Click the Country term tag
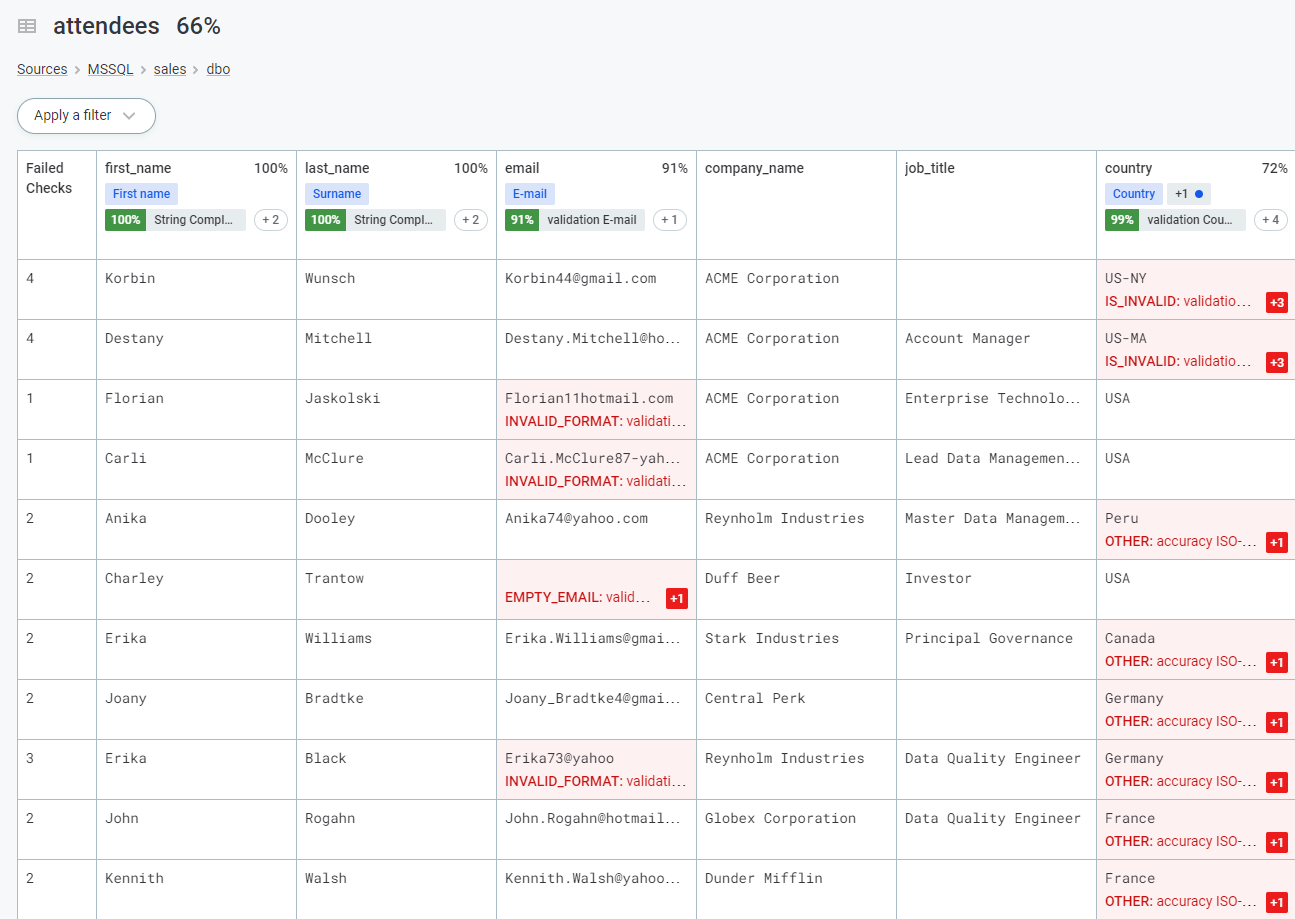 click(1133, 194)
